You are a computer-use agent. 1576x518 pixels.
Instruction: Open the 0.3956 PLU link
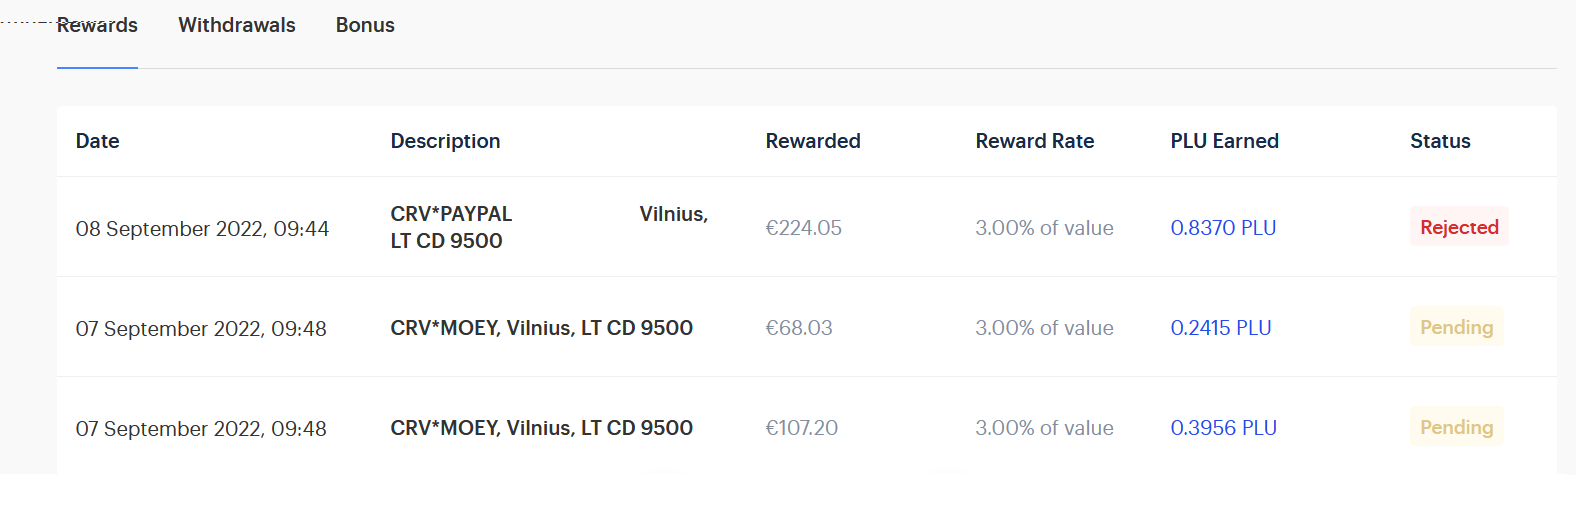tap(1223, 428)
